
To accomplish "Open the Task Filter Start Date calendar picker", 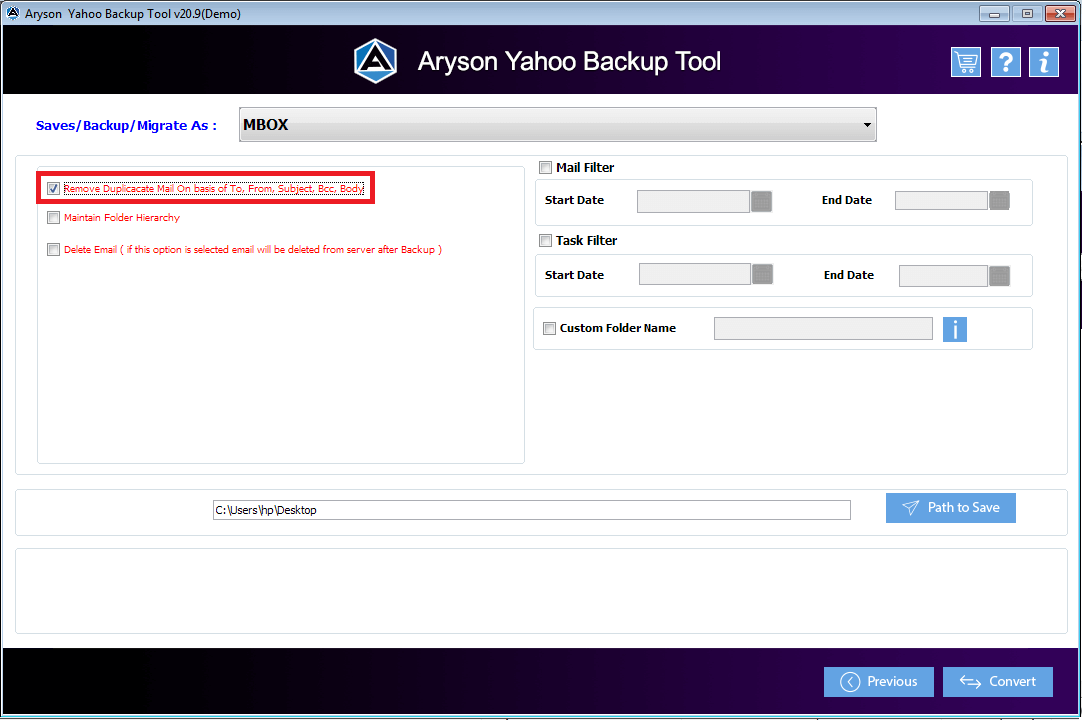I will coord(761,273).
